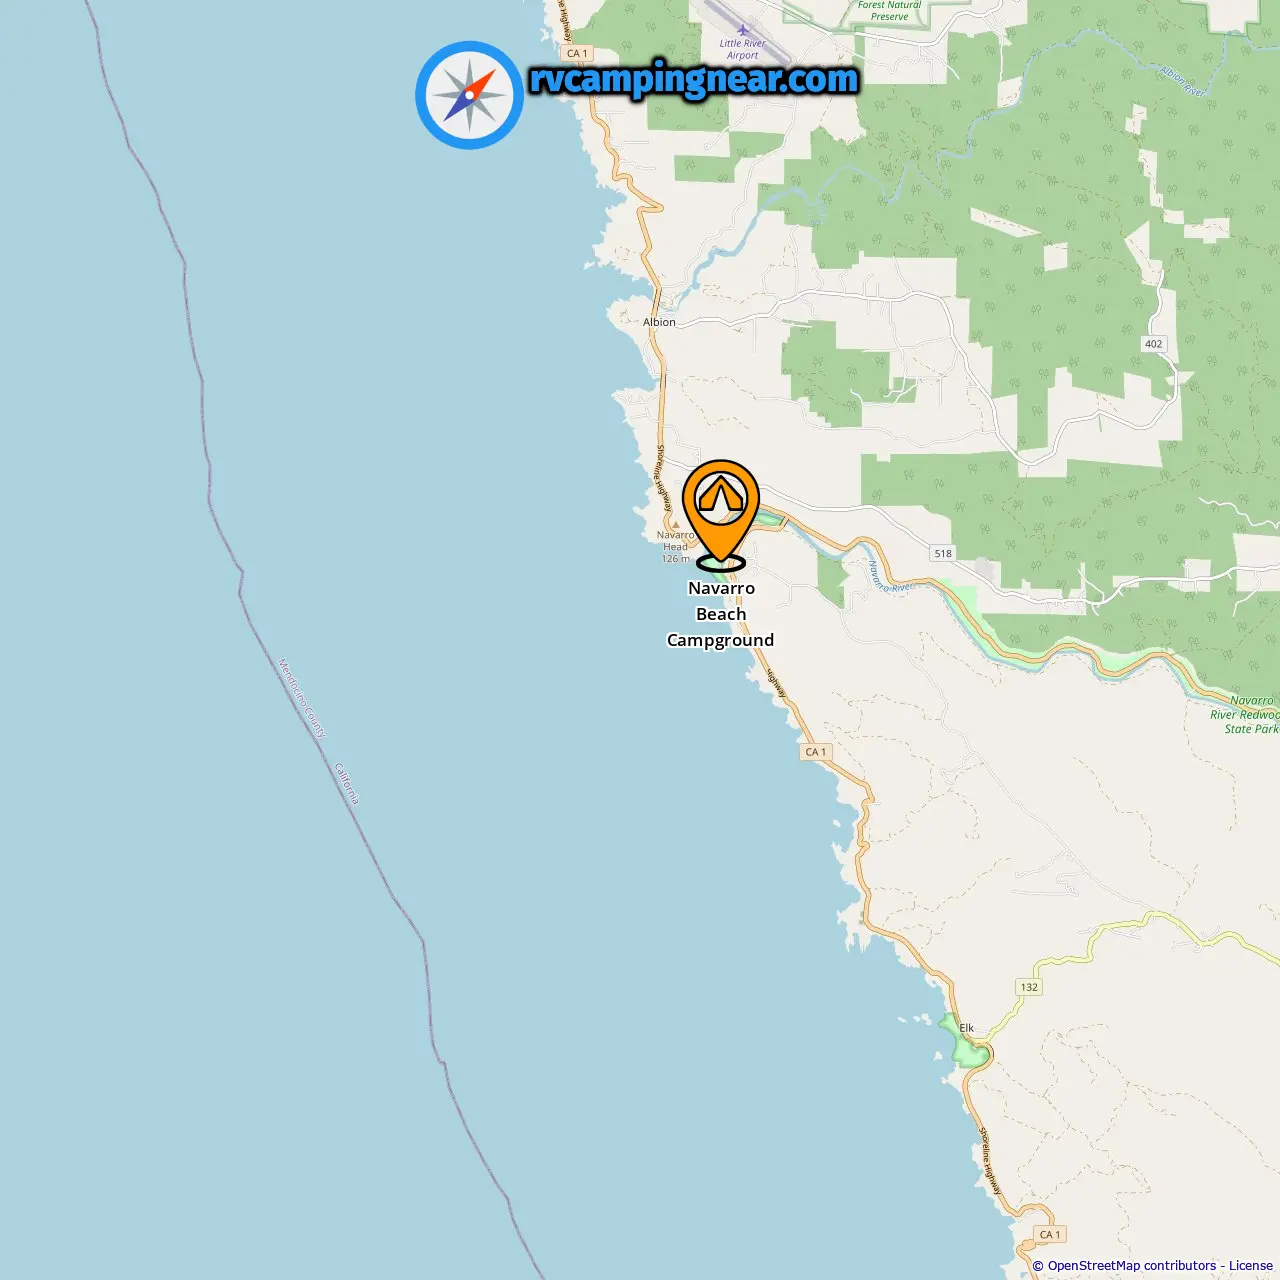Click the blue compass logo icon
Viewport: 1280px width, 1280px height.
(x=469, y=95)
